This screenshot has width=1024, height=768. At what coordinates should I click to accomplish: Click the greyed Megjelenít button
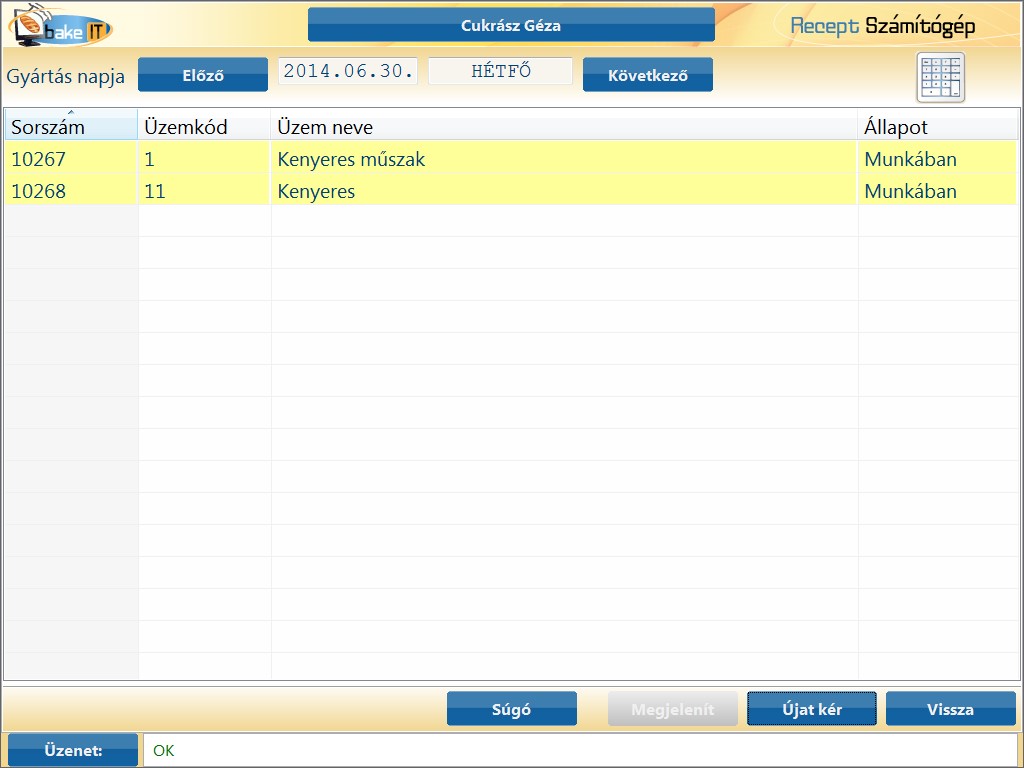pyautogui.click(x=673, y=709)
